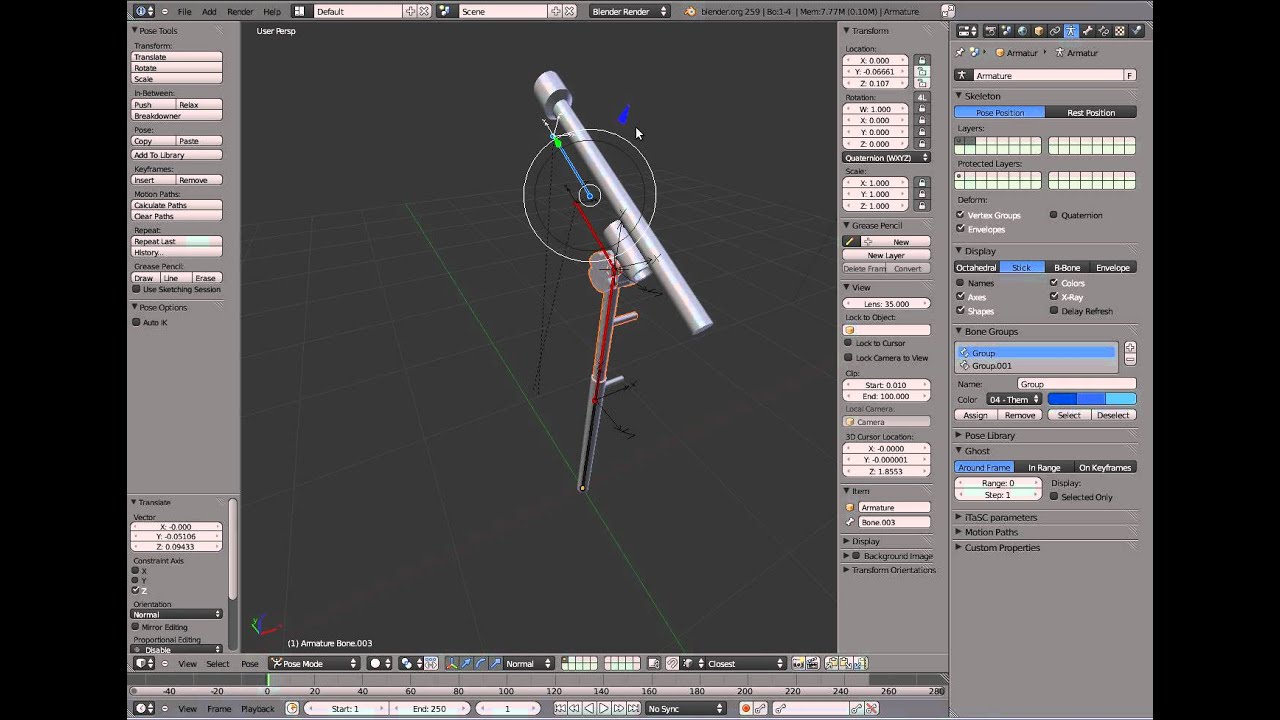This screenshot has width=1280, height=720.
Task: Enable the Quaternion deform checkbox
Action: click(1053, 215)
